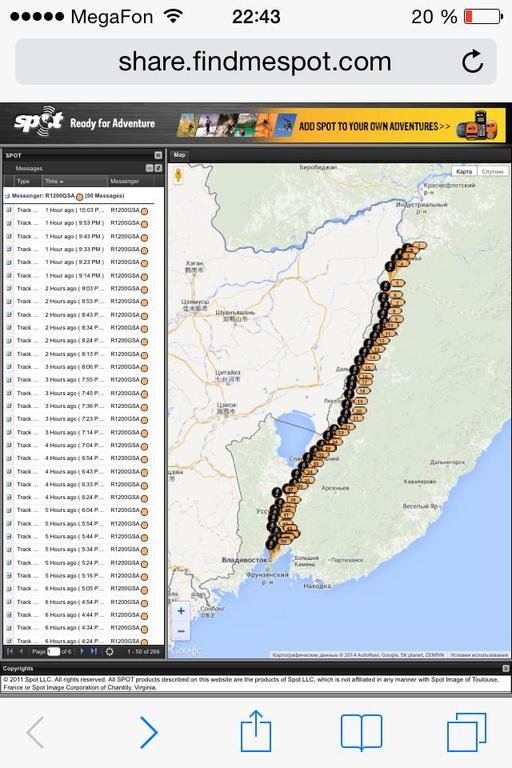Zoom in on the map
This screenshot has height=768, width=512.
pyautogui.click(x=181, y=611)
